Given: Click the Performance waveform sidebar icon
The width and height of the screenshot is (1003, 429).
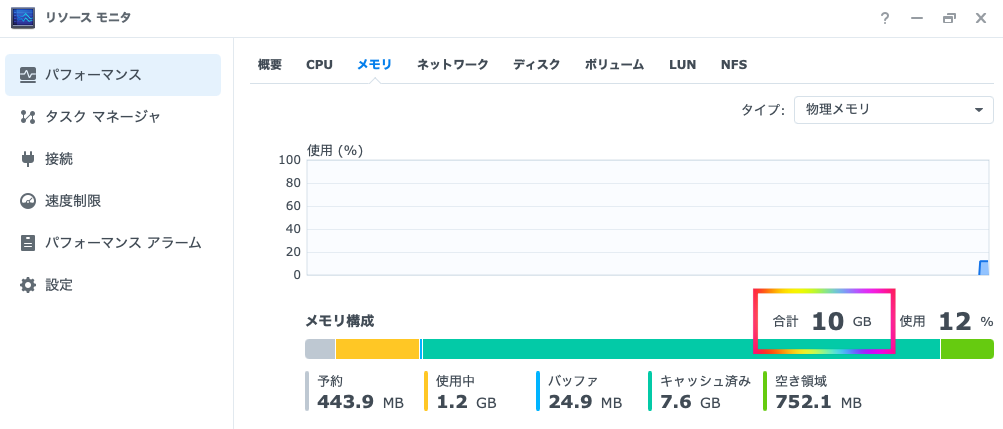Looking at the screenshot, I should [x=28, y=75].
